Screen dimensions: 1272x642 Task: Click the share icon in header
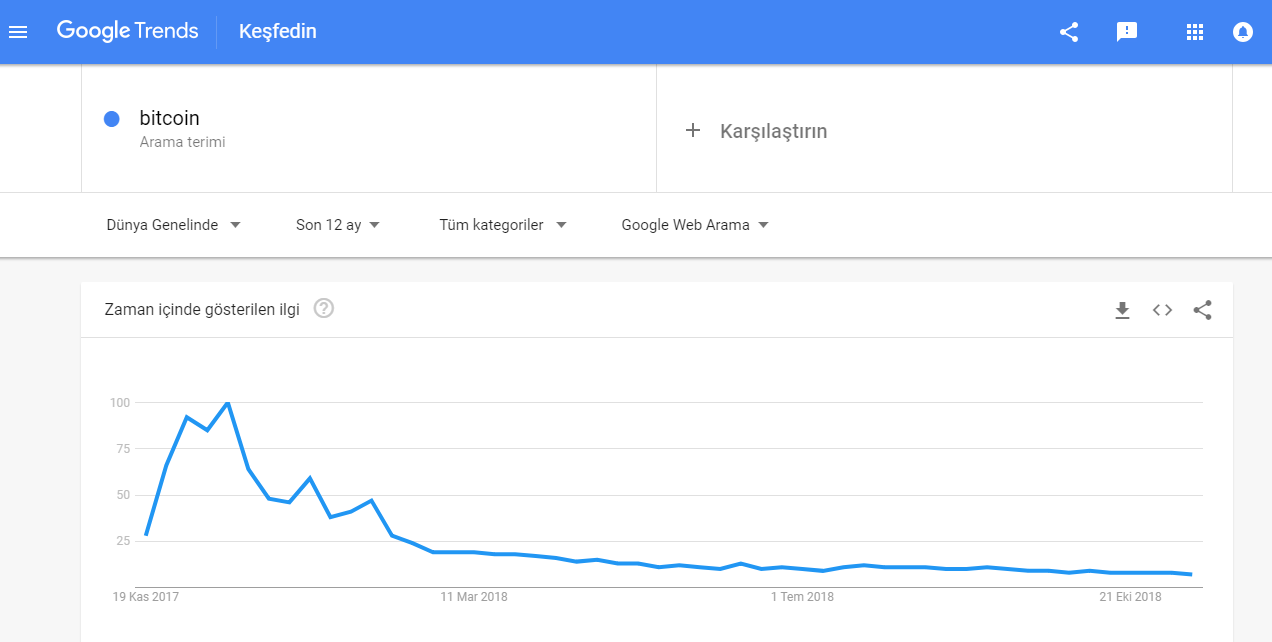(x=1069, y=32)
